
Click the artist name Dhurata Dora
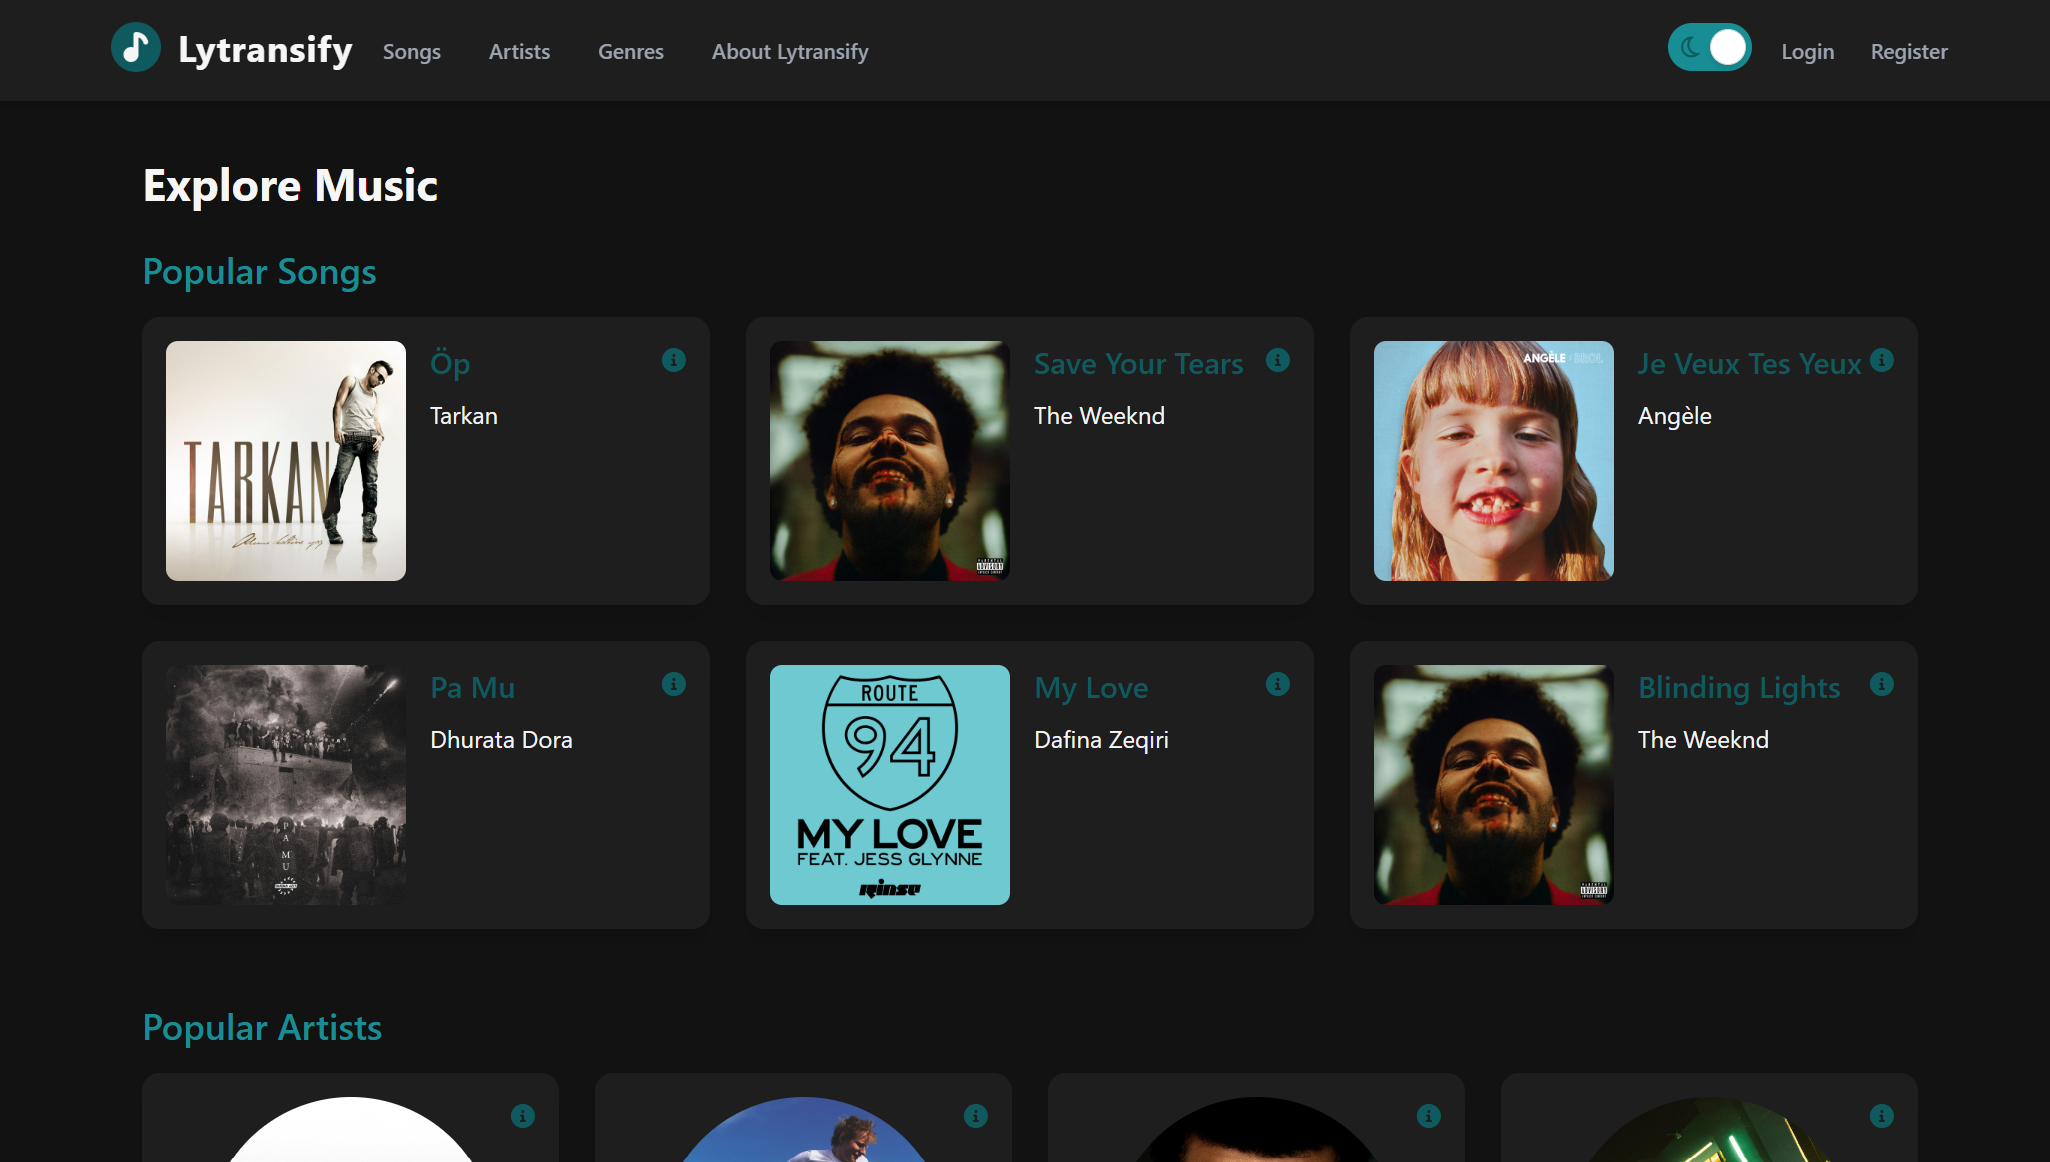tap(501, 740)
